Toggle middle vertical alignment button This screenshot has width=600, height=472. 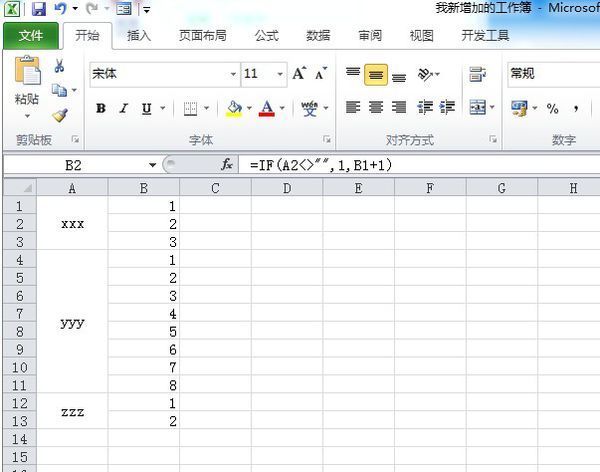(x=376, y=74)
